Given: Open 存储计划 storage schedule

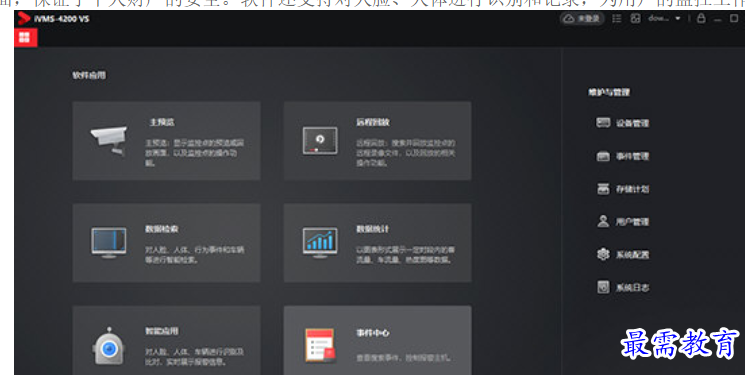Looking at the screenshot, I should tap(622, 189).
